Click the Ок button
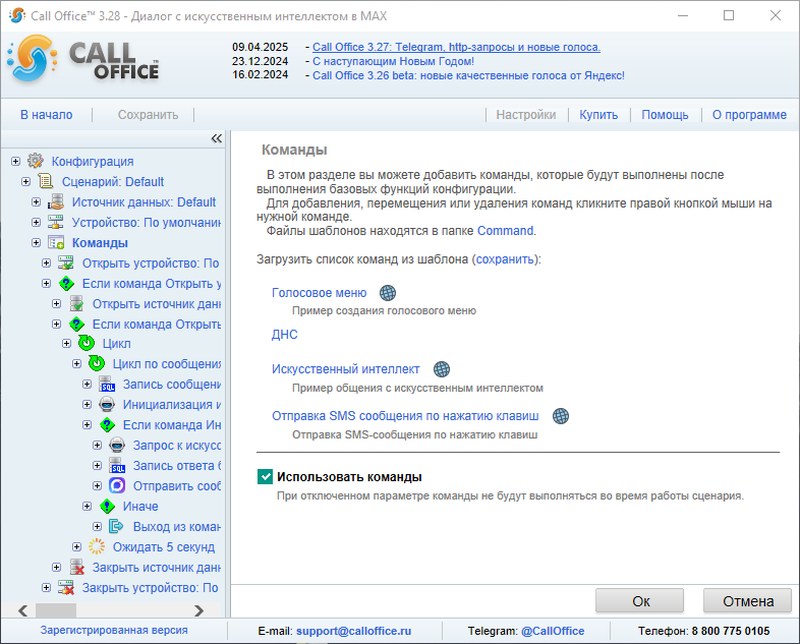800x644 pixels. [x=640, y=601]
